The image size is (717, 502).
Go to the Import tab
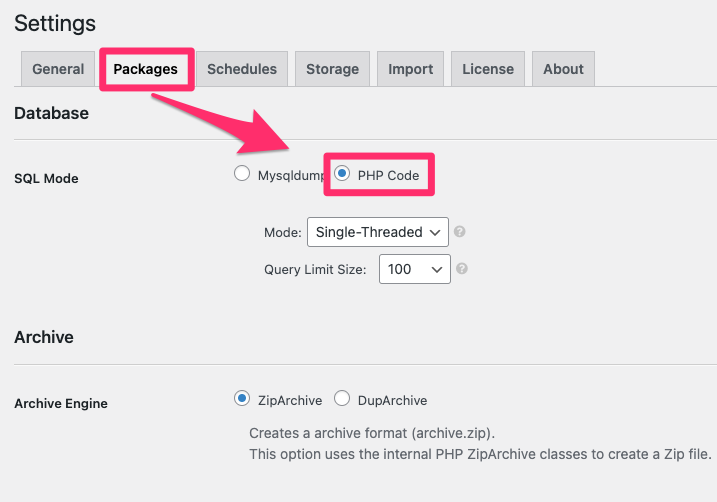[x=410, y=69]
